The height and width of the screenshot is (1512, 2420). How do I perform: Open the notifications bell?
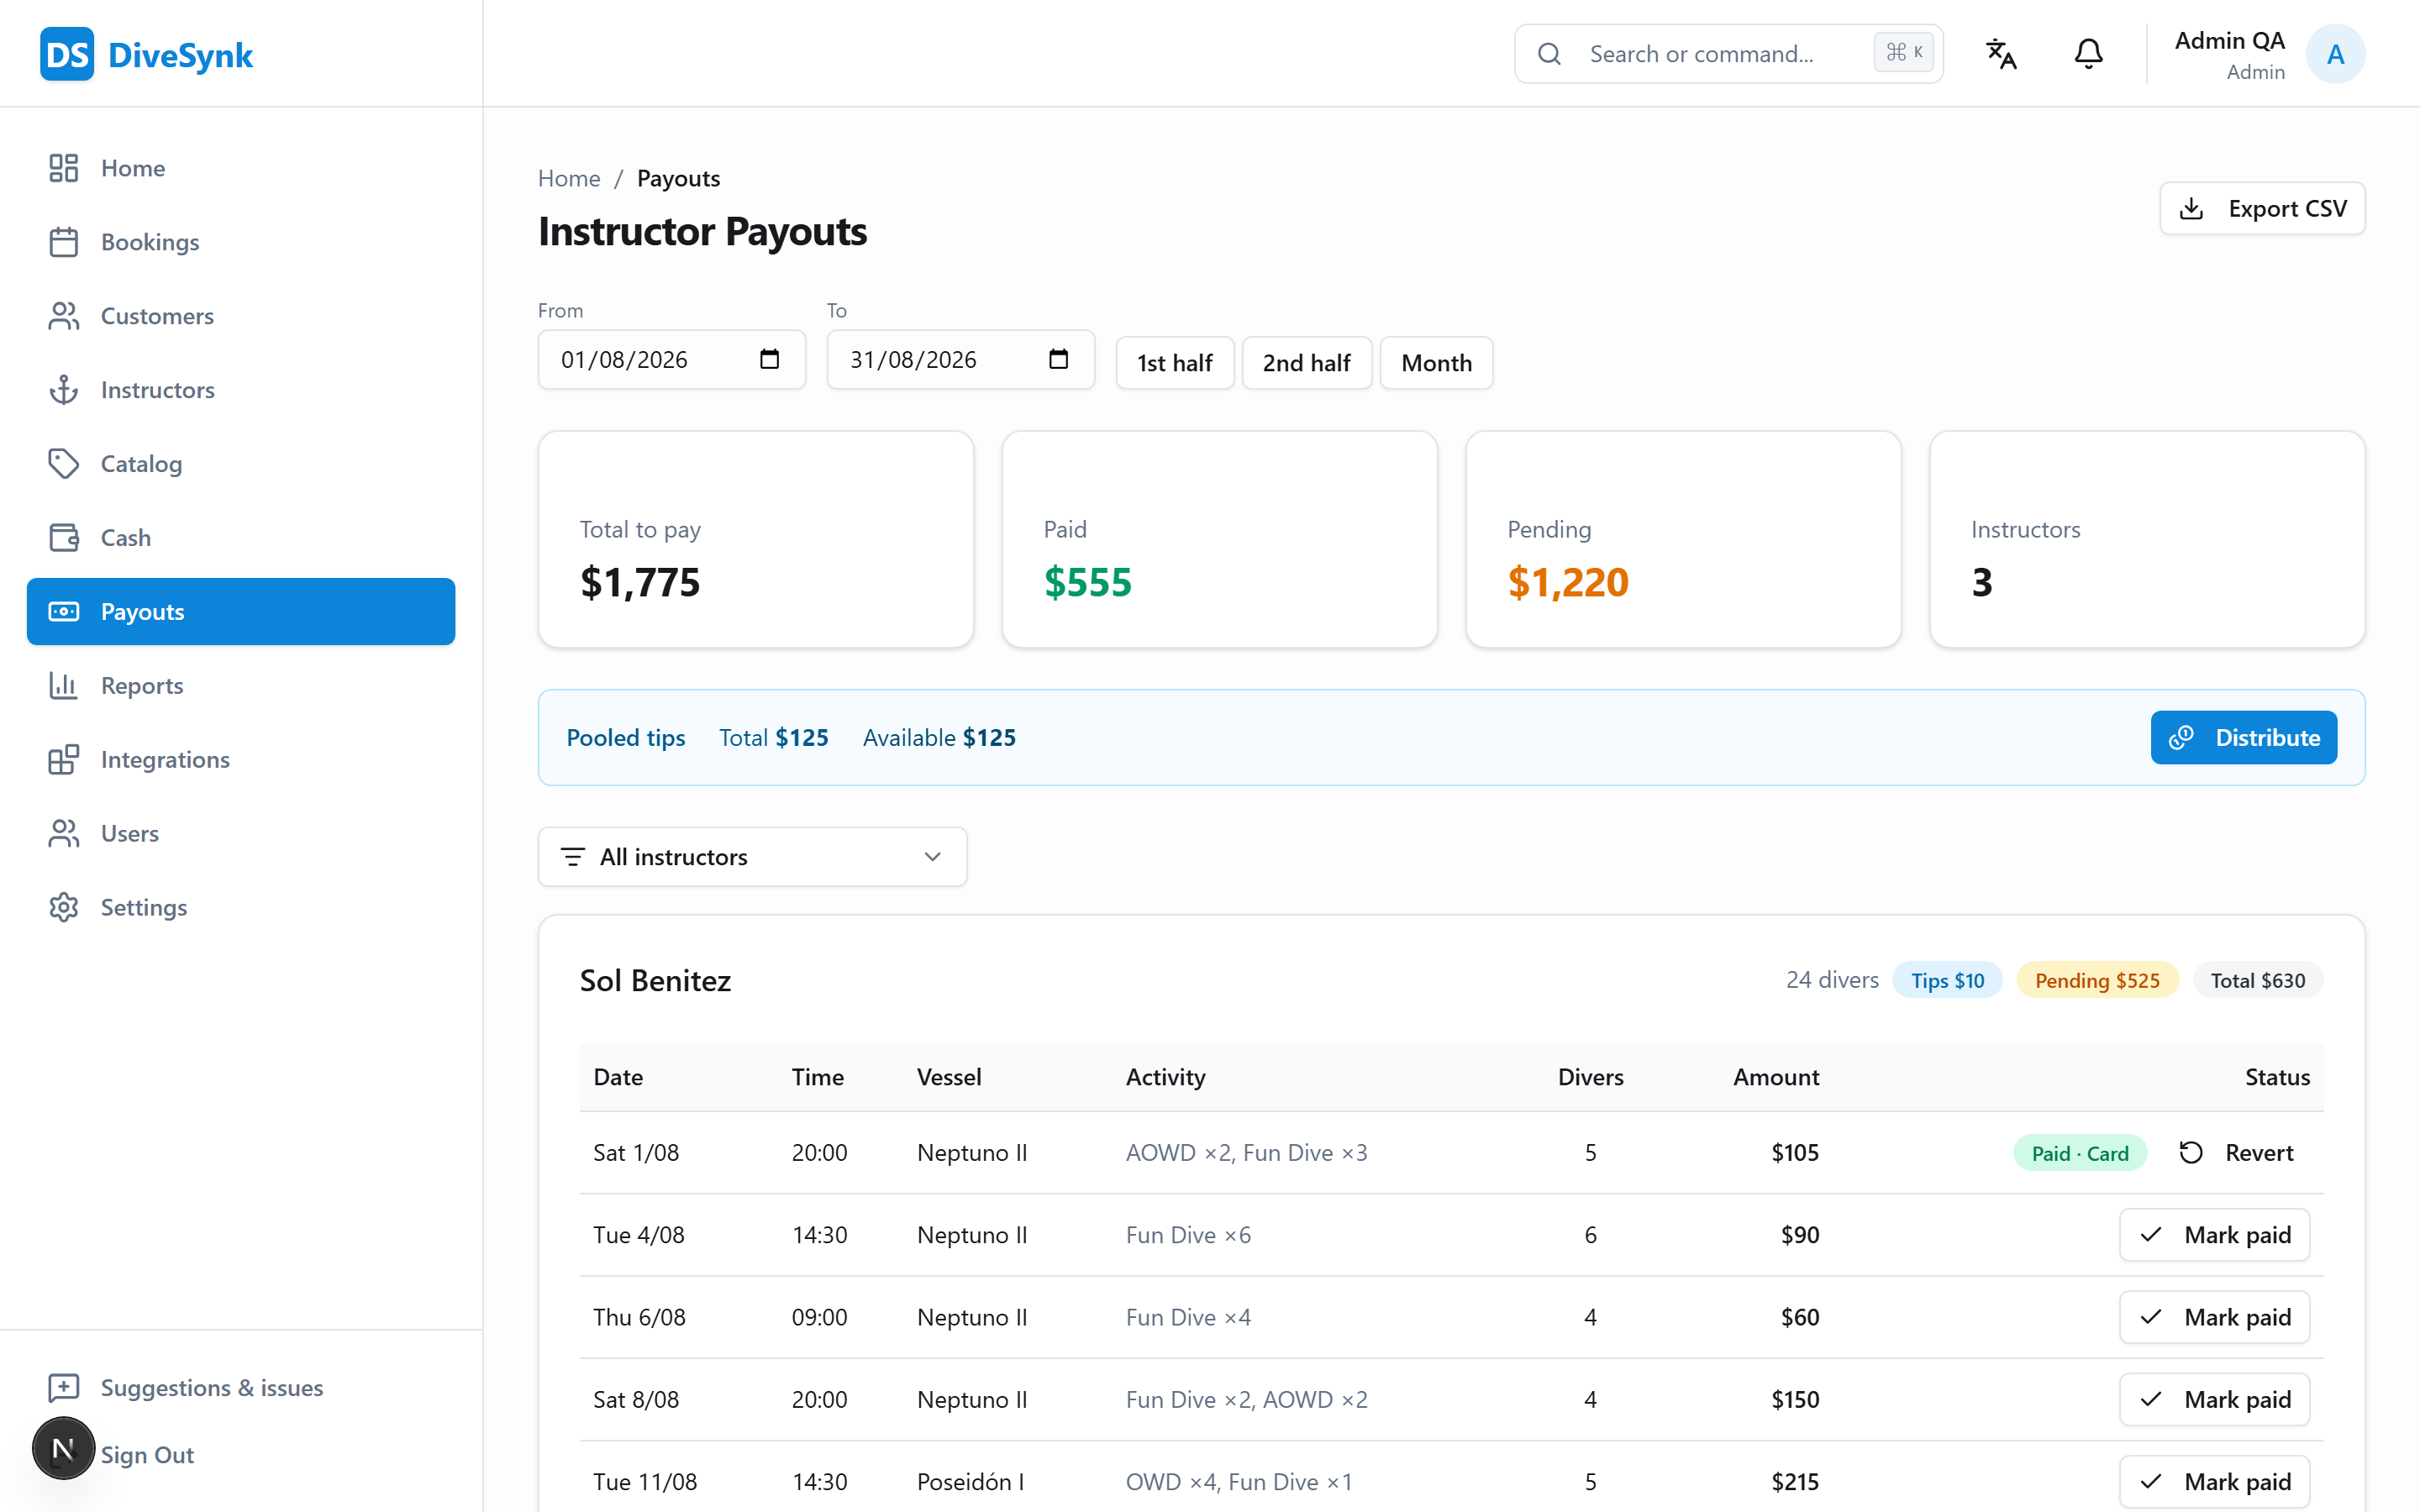click(x=2088, y=54)
